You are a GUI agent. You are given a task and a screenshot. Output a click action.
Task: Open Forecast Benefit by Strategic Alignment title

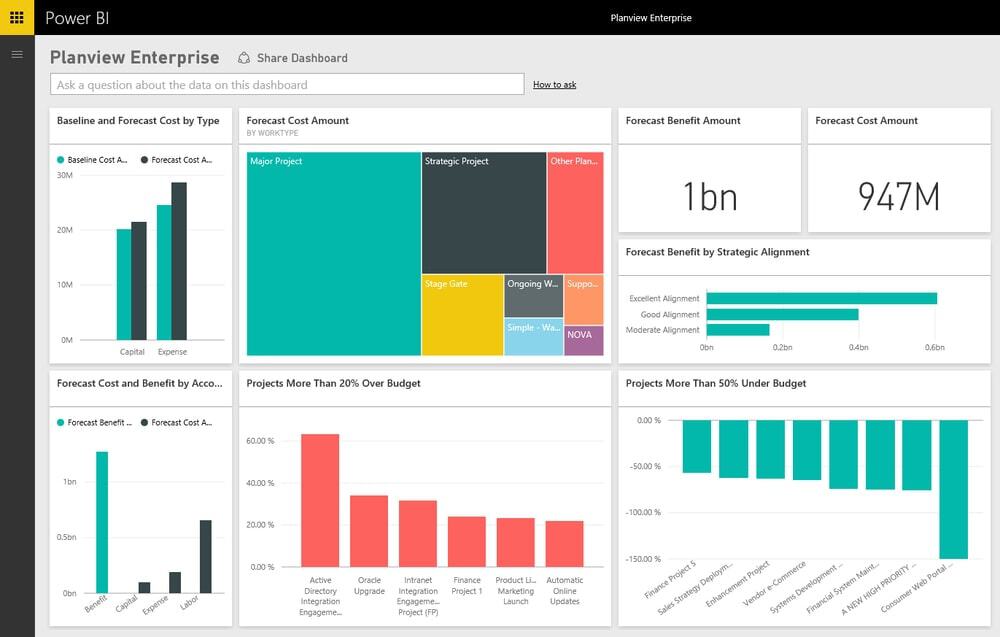click(x=717, y=252)
